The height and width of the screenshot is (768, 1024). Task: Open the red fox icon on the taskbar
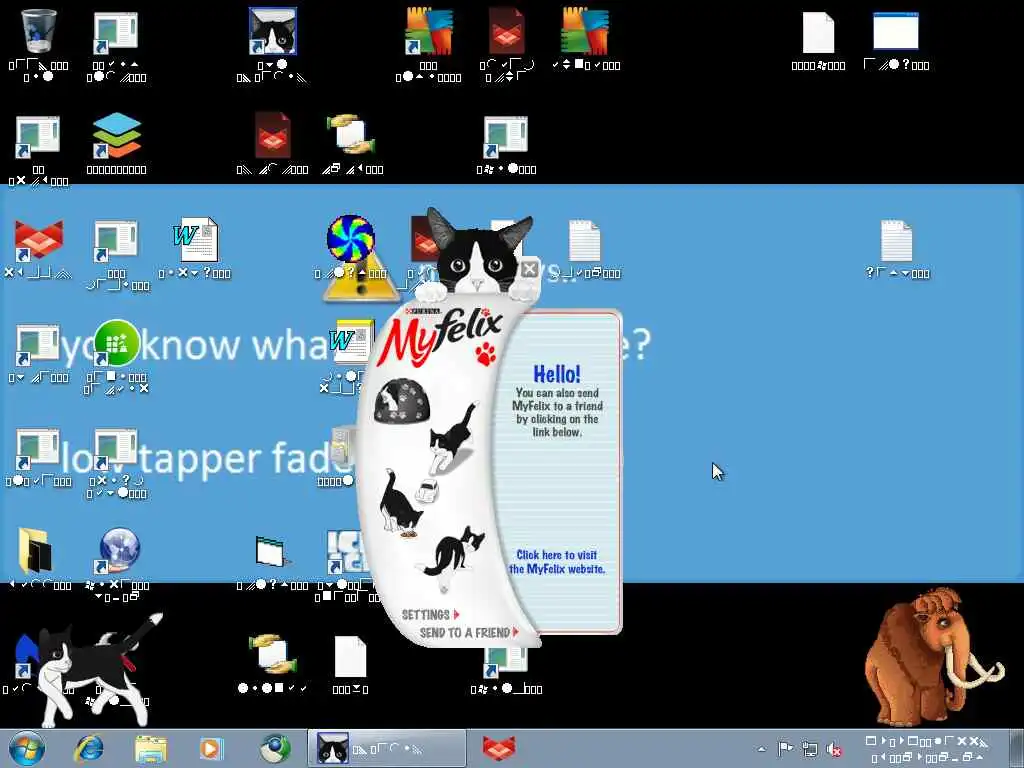pyautogui.click(x=499, y=748)
